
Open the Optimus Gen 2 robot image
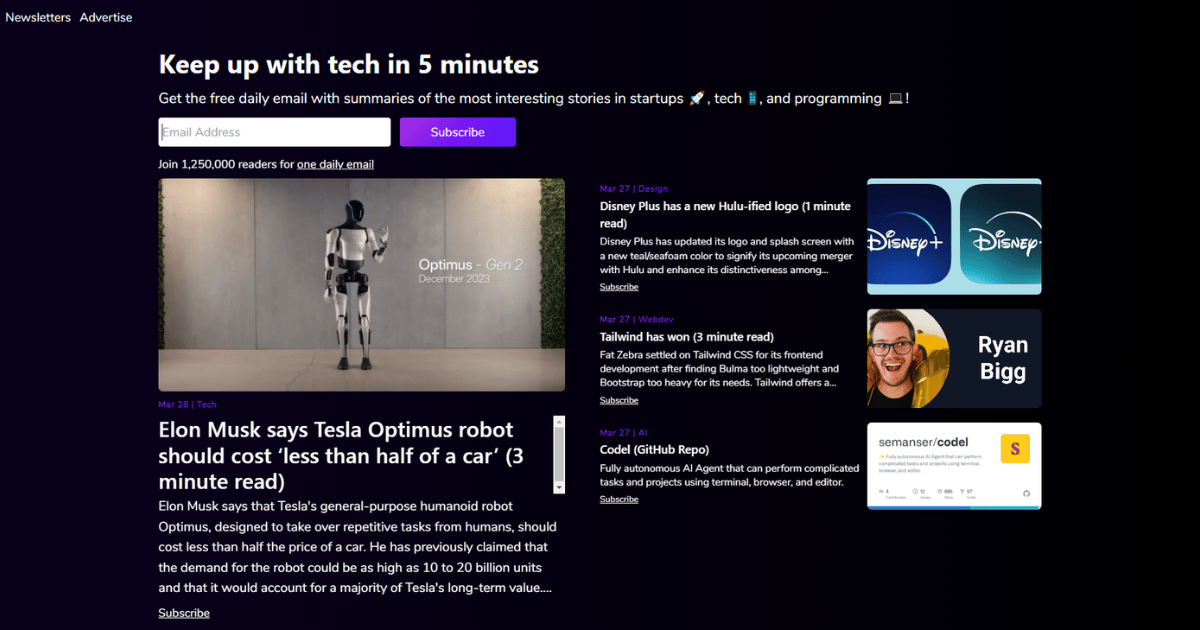361,285
